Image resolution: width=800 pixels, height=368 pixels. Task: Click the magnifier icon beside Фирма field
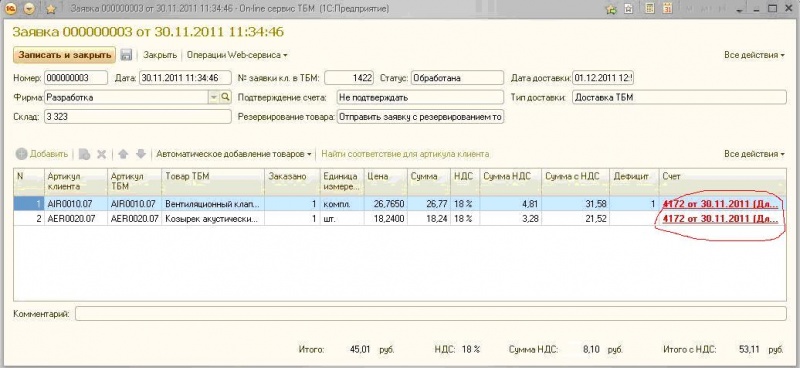pos(226,97)
